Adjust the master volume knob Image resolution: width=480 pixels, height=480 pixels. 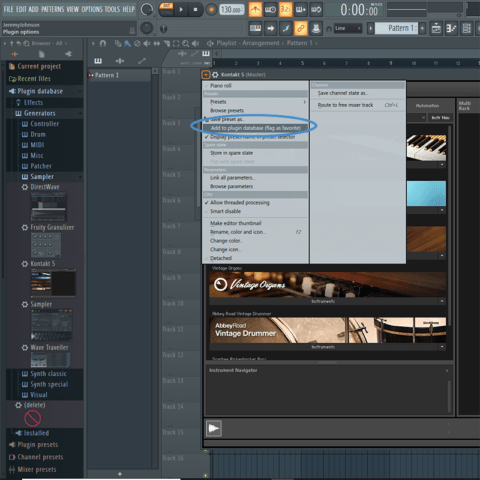147,10
